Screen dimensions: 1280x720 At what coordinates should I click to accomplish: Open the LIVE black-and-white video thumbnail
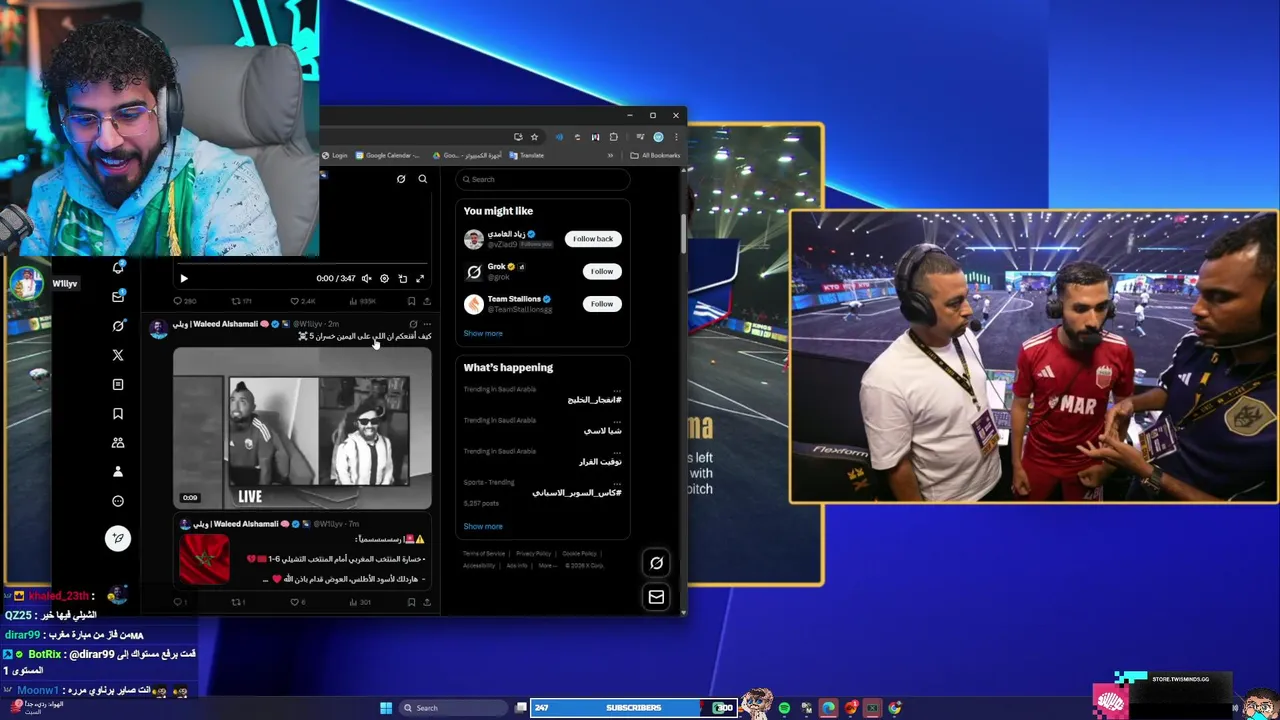point(302,427)
